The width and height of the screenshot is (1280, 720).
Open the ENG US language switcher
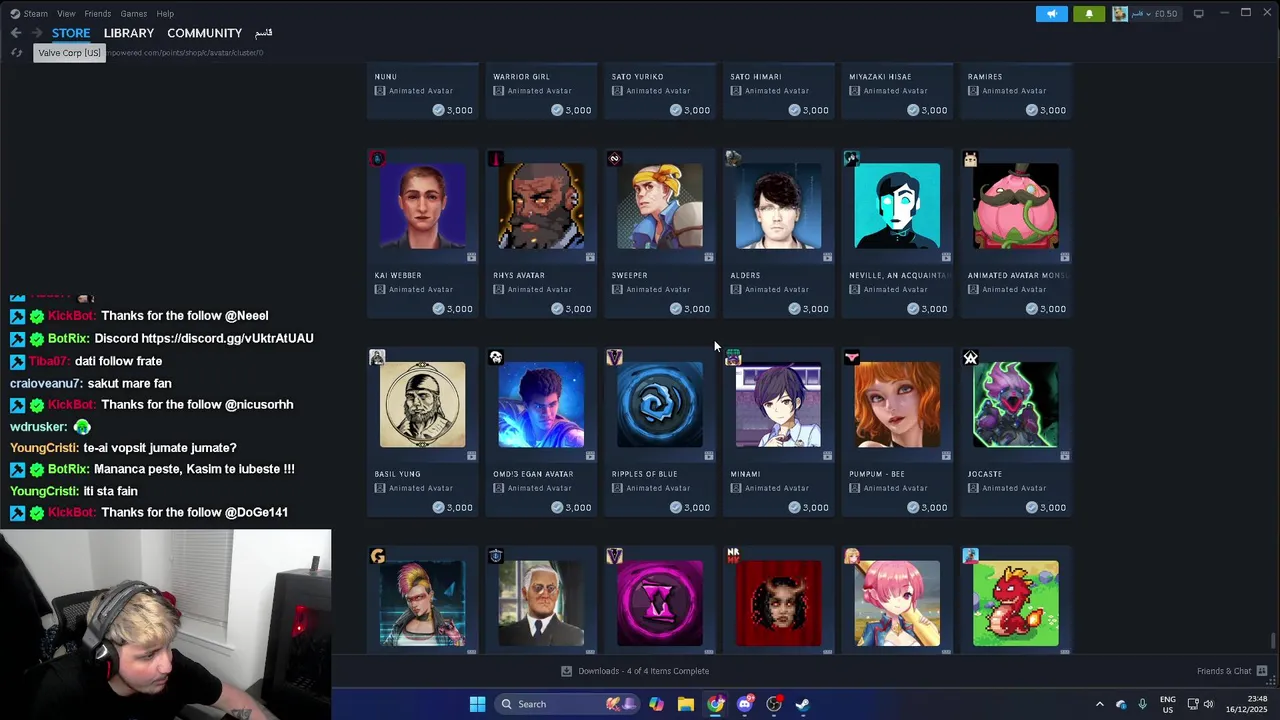point(1168,704)
